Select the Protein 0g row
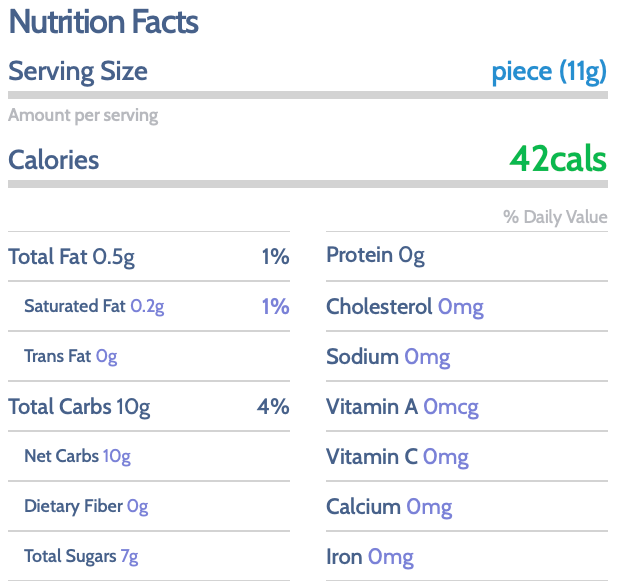 [x=467, y=256]
